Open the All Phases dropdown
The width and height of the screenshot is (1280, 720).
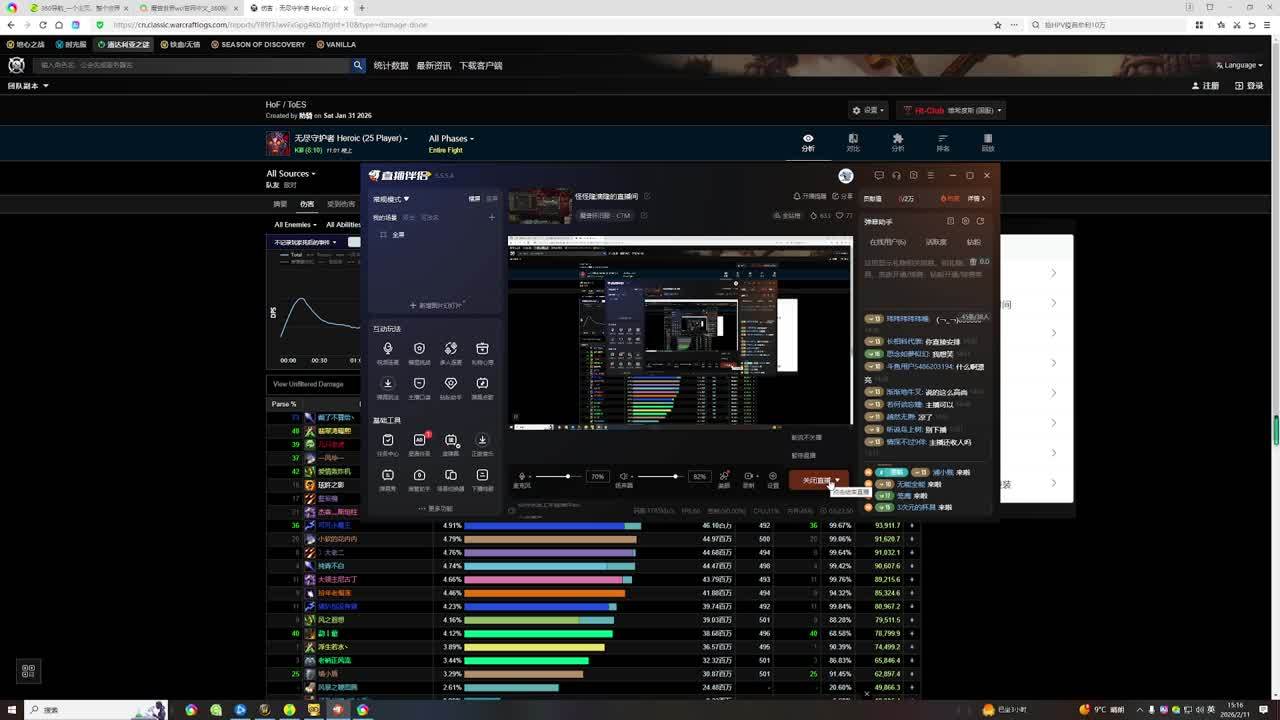pyautogui.click(x=451, y=139)
